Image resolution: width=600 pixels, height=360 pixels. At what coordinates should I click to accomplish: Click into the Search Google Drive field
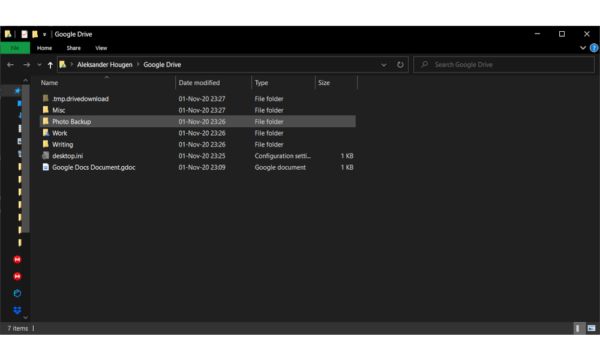coord(504,65)
